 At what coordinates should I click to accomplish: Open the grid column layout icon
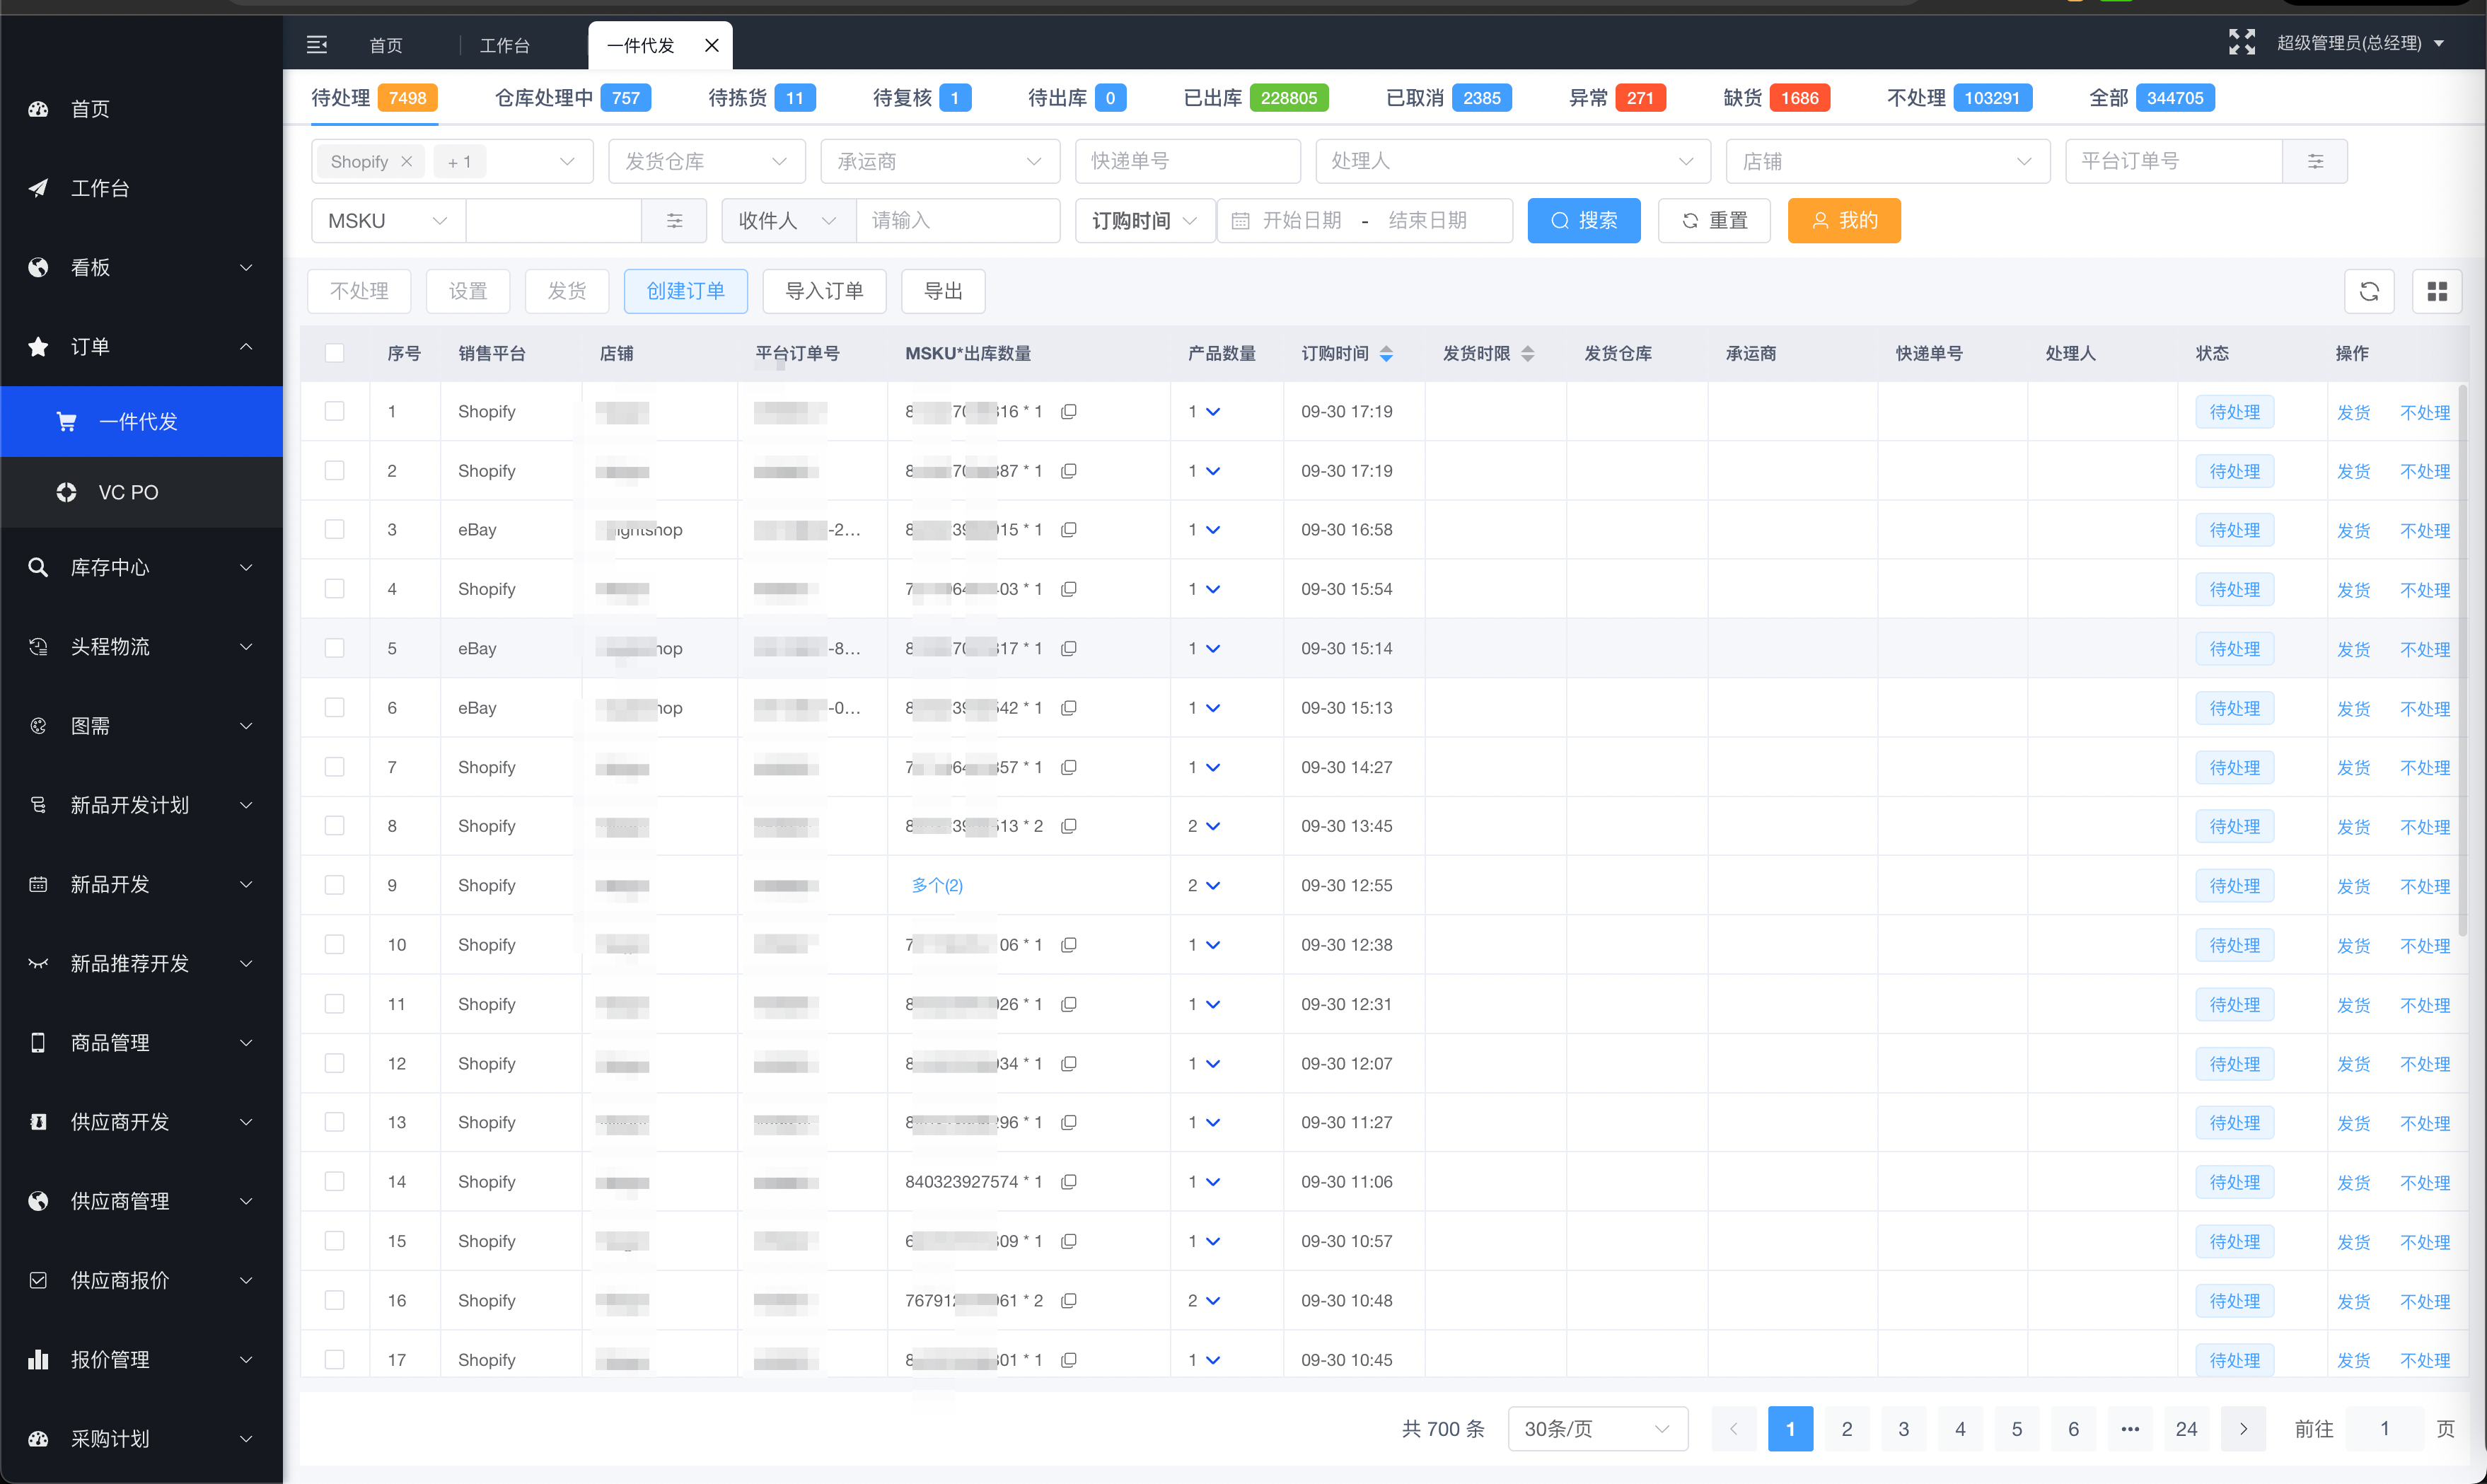pos(2436,291)
